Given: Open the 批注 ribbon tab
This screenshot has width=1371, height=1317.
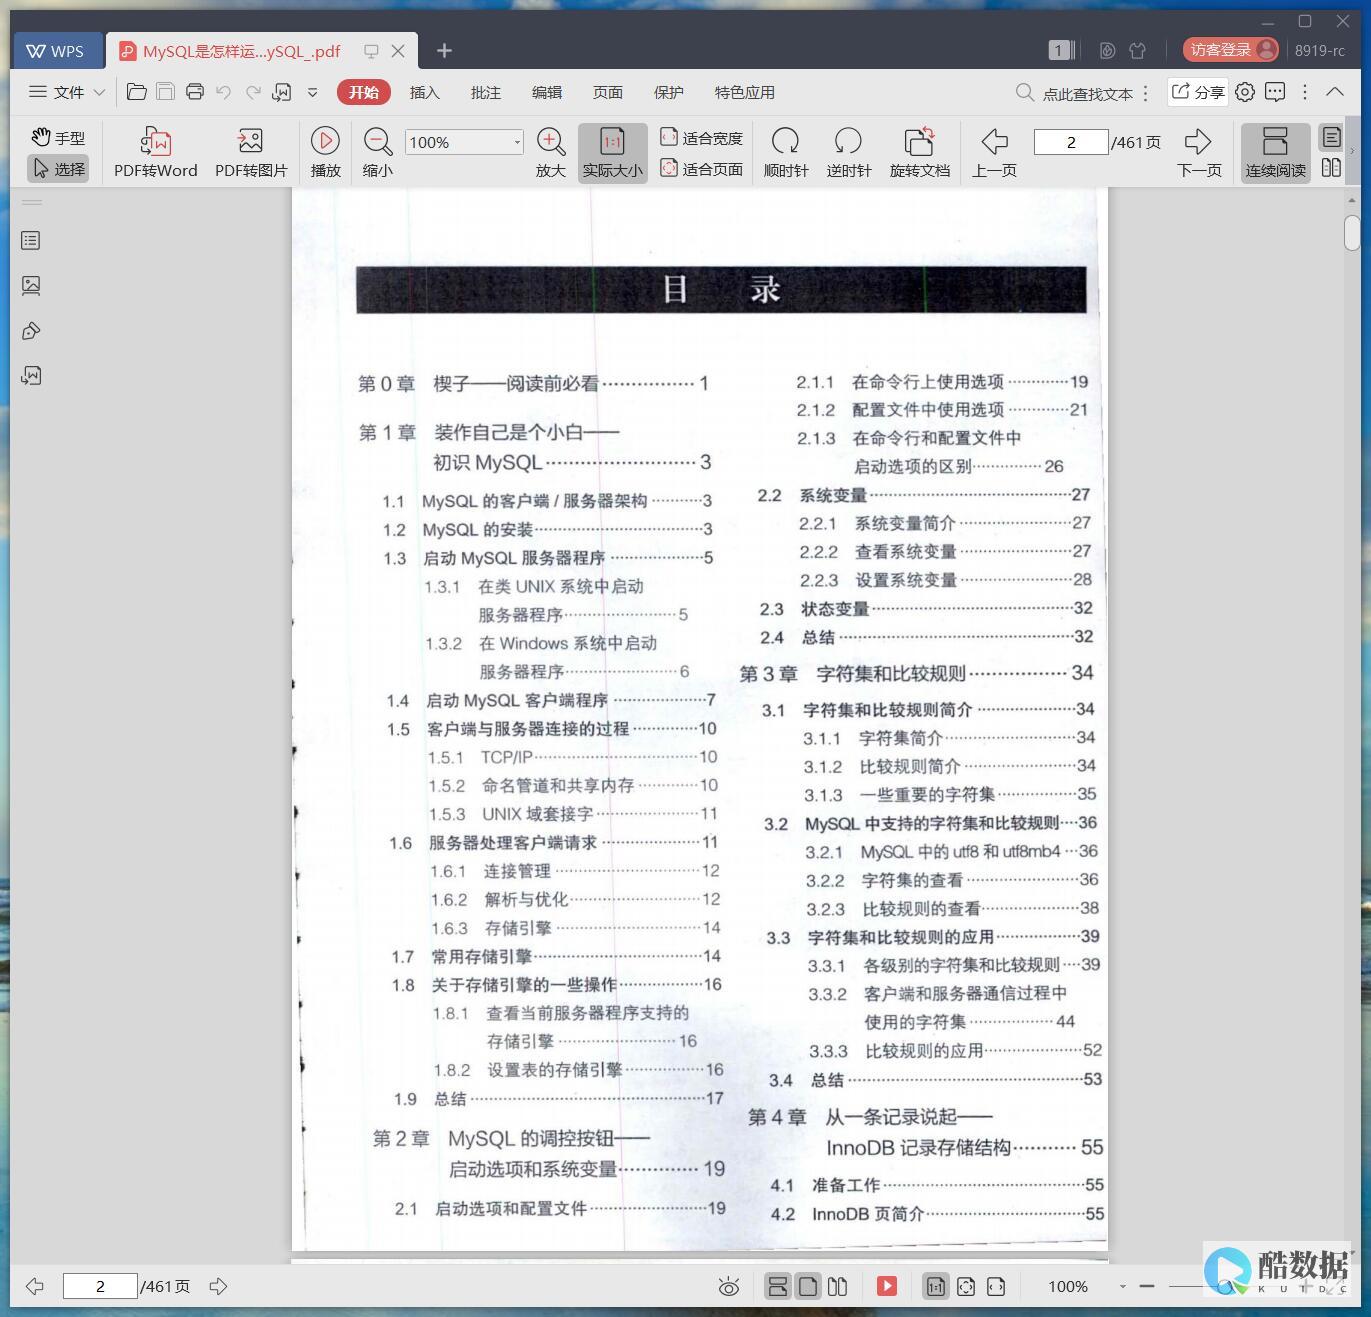Looking at the screenshot, I should [486, 92].
